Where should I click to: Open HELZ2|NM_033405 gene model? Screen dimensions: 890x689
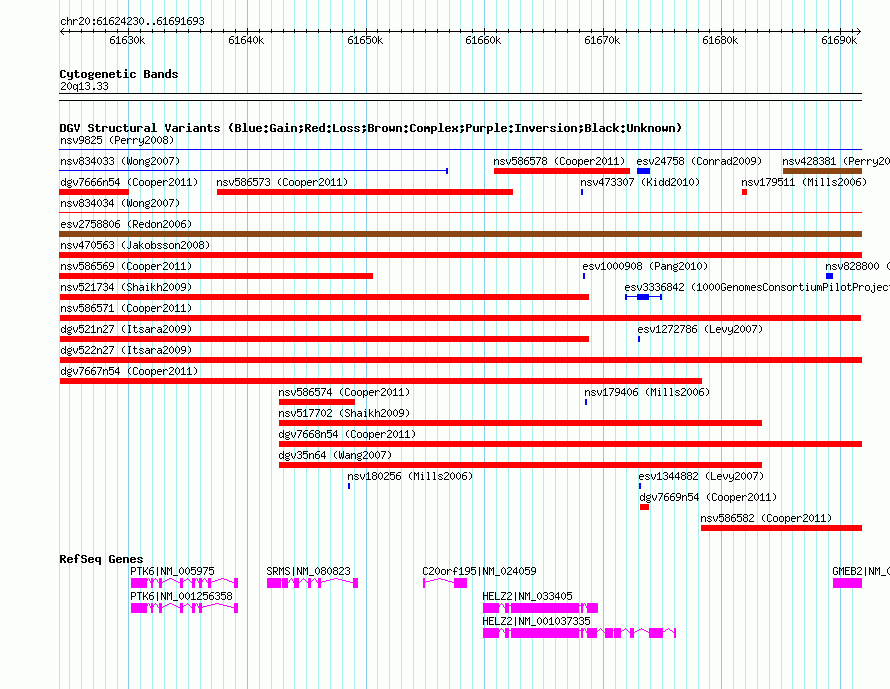[x=540, y=608]
